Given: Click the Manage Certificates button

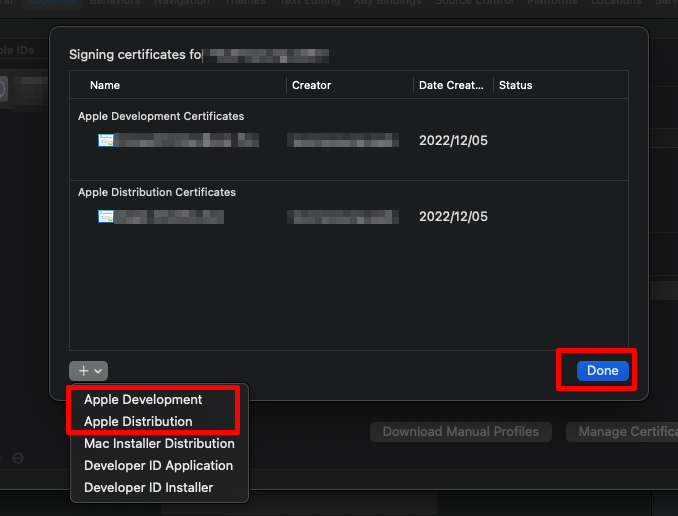Looking at the screenshot, I should tap(623, 432).
